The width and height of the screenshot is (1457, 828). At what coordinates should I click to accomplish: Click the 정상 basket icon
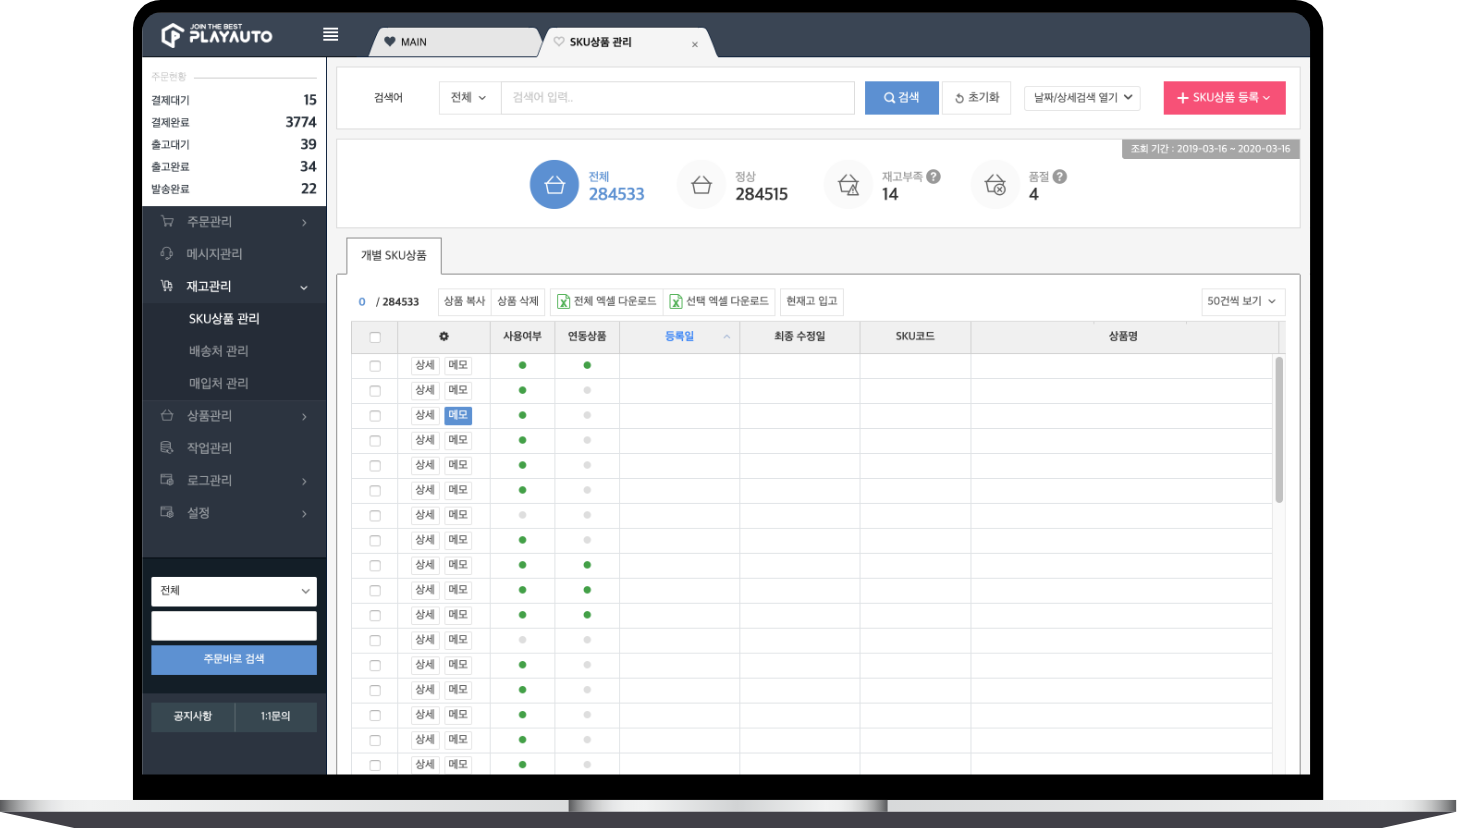click(x=701, y=185)
